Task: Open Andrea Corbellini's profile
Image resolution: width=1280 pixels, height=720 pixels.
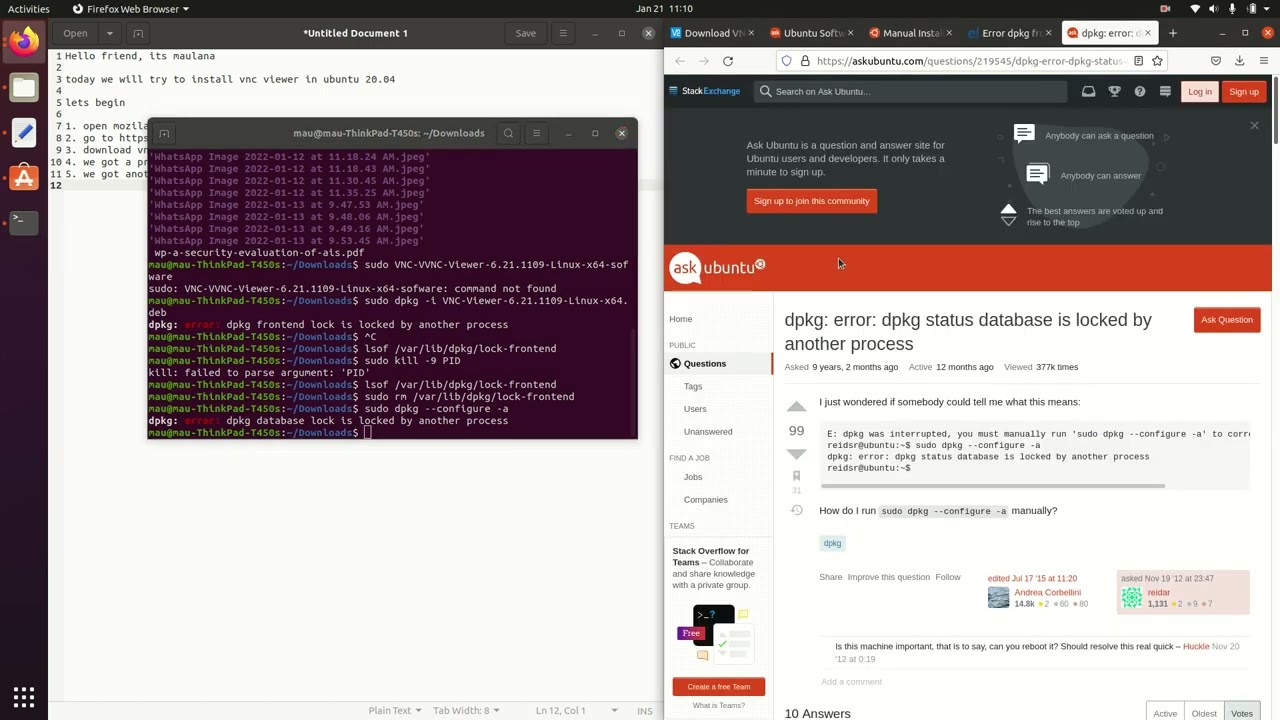Action: tap(1047, 593)
